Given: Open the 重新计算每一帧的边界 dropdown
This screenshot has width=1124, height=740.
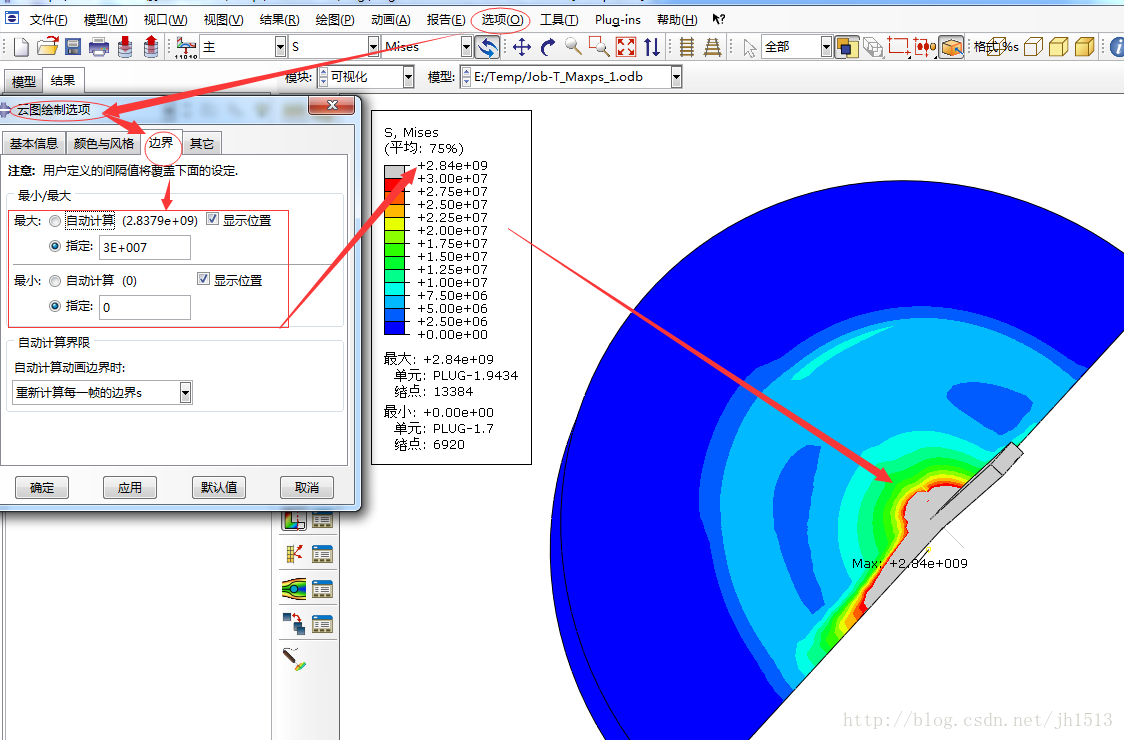Looking at the screenshot, I should tap(186, 392).
